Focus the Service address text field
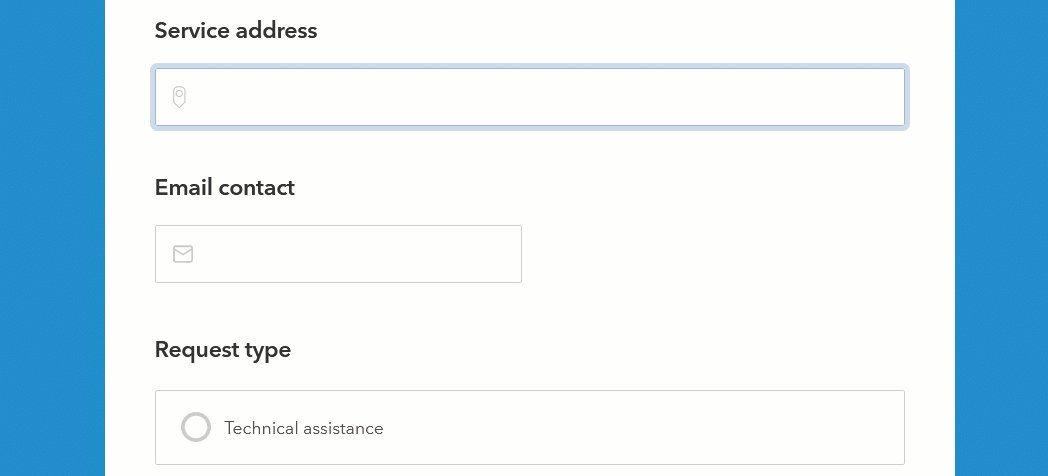 click(540, 97)
